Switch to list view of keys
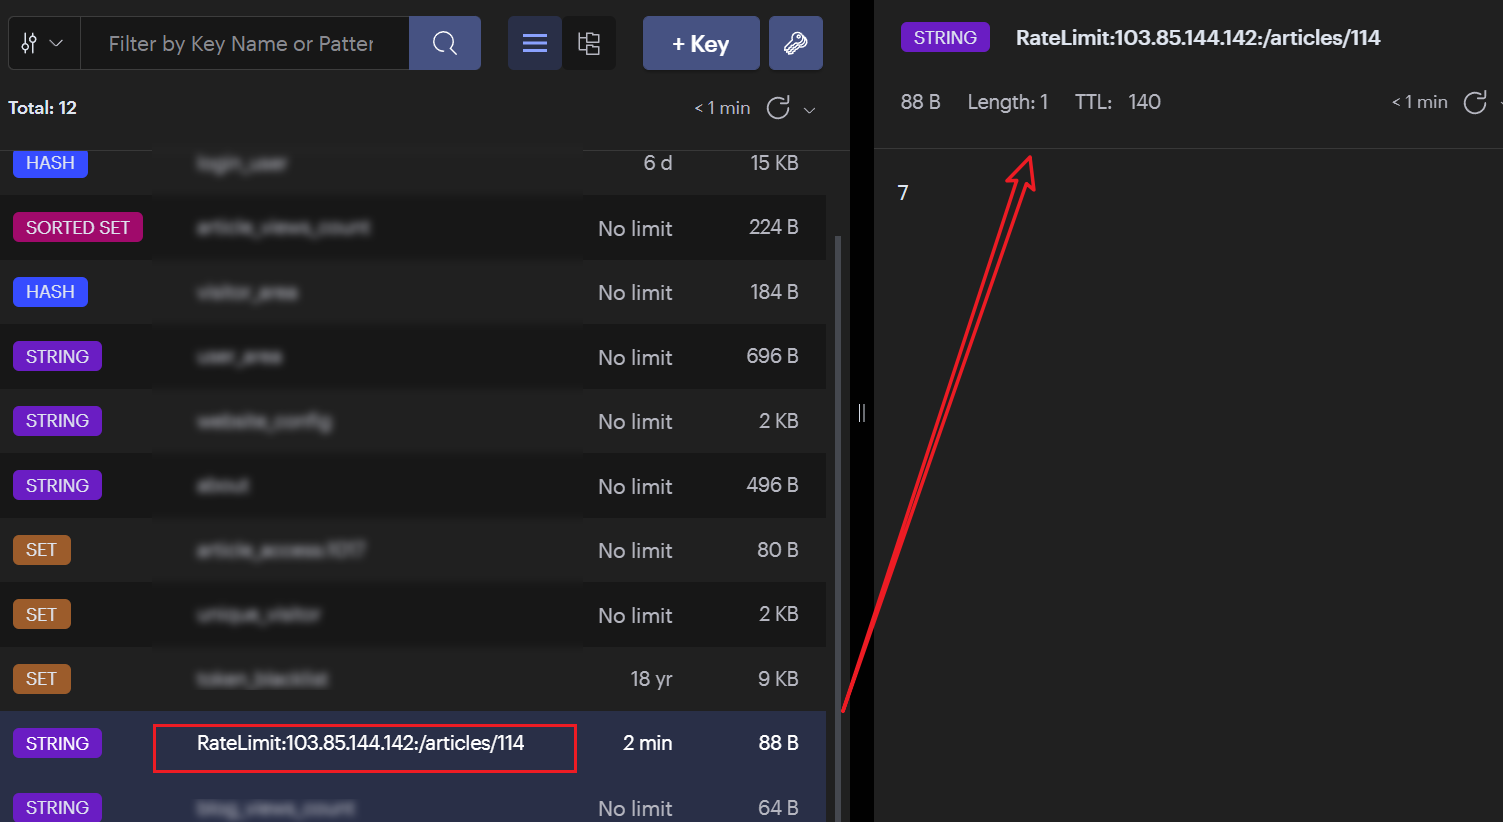The height and width of the screenshot is (822, 1503). 535,43
